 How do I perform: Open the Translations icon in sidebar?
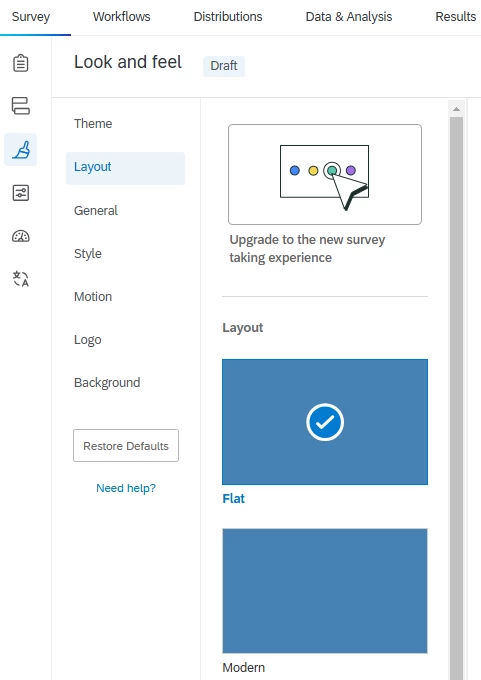pos(20,278)
